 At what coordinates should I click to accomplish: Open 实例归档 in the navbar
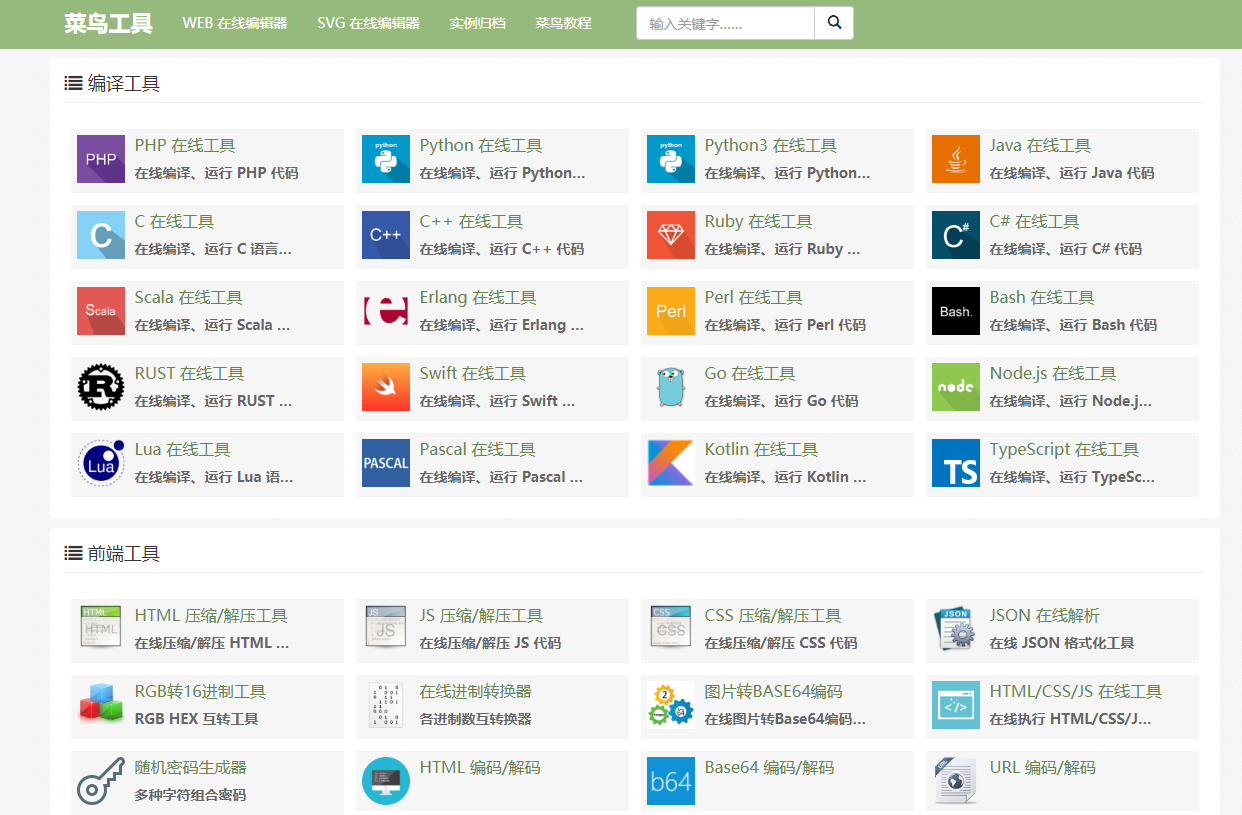click(x=477, y=23)
